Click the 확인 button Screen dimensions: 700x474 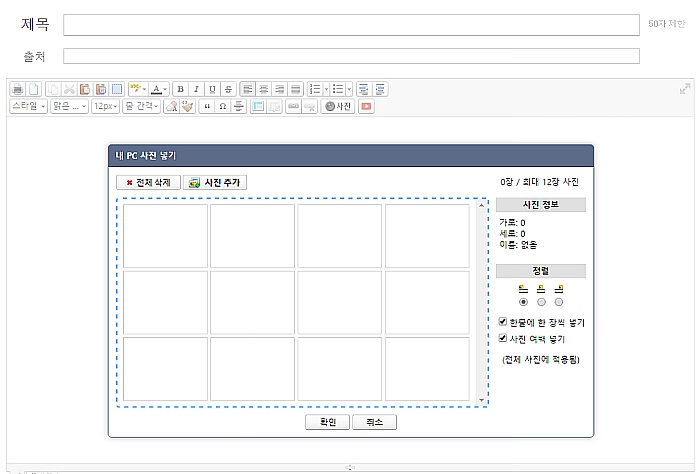tap(327, 422)
